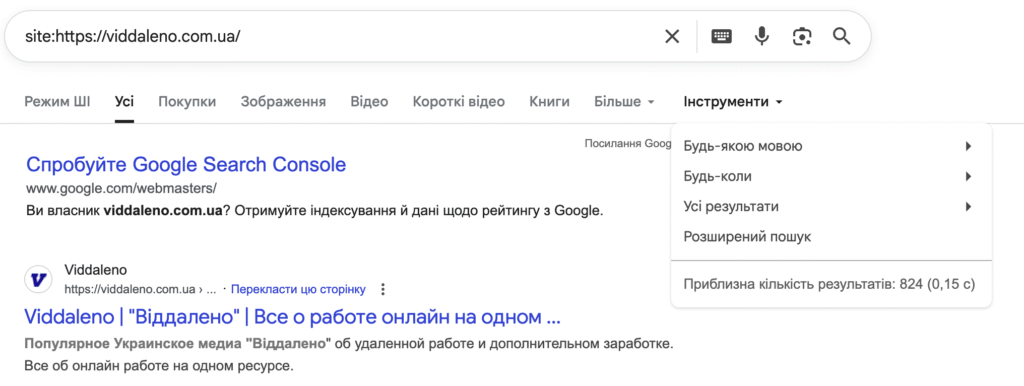This screenshot has width=1024, height=386.
Task: Expand the Будь-якою мовою submenu
Action: 831,146
